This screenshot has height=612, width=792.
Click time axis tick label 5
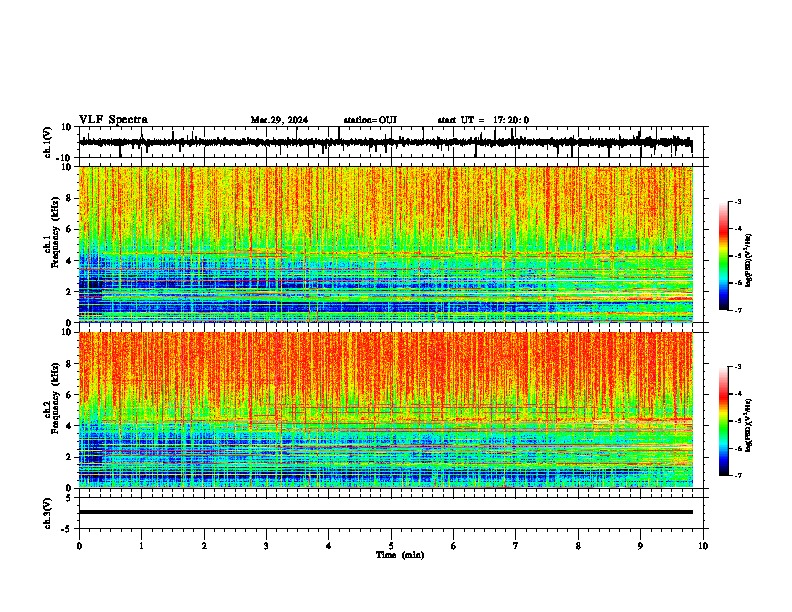391,546
